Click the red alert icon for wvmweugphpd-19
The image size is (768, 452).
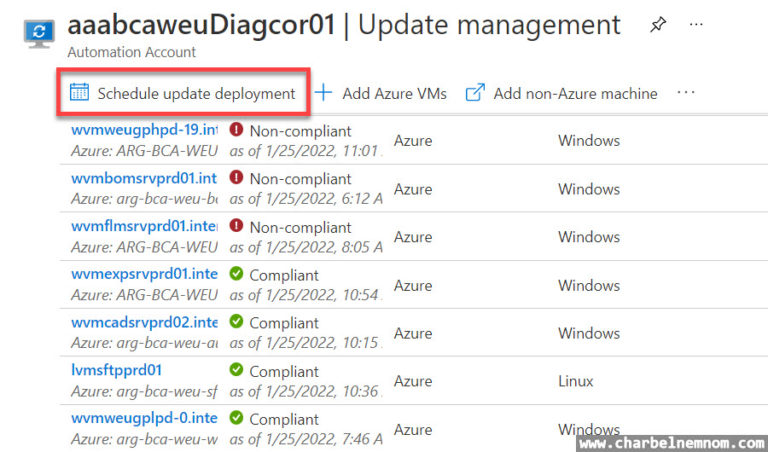click(x=237, y=129)
